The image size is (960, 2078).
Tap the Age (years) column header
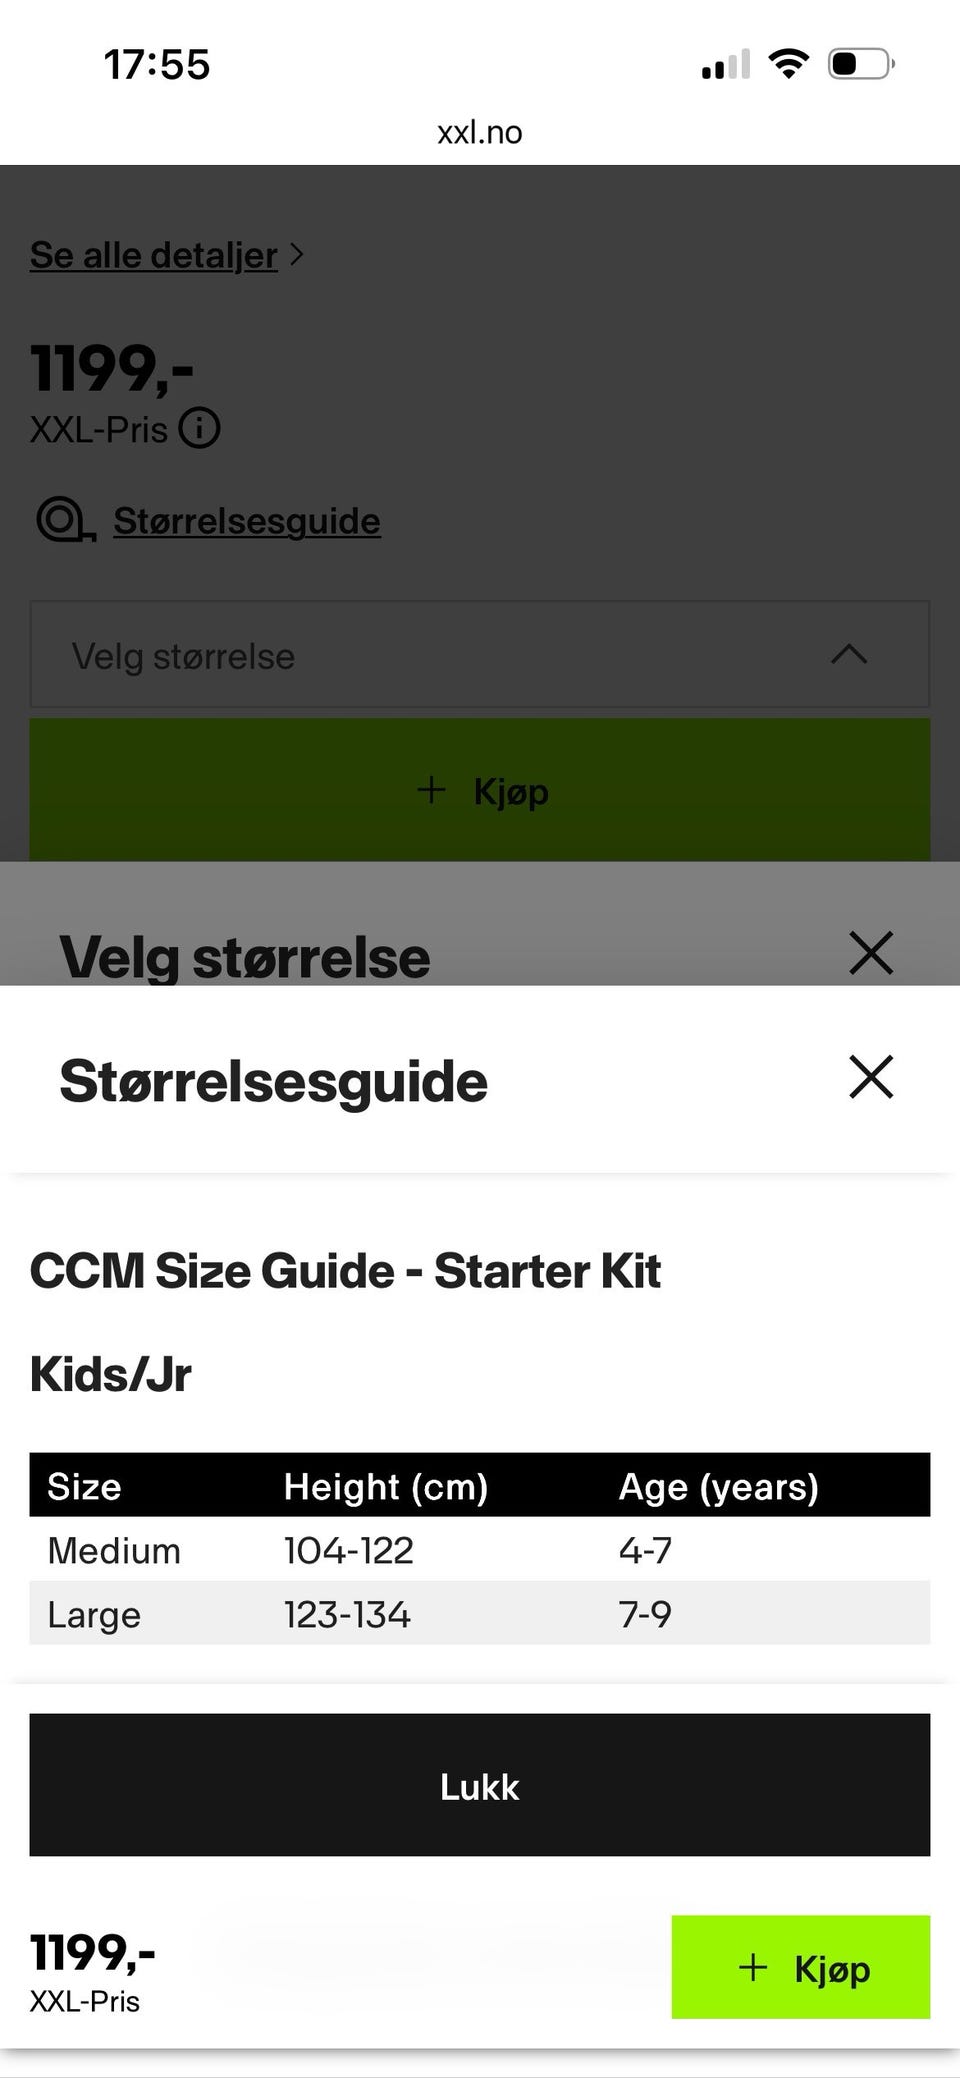click(x=718, y=1486)
